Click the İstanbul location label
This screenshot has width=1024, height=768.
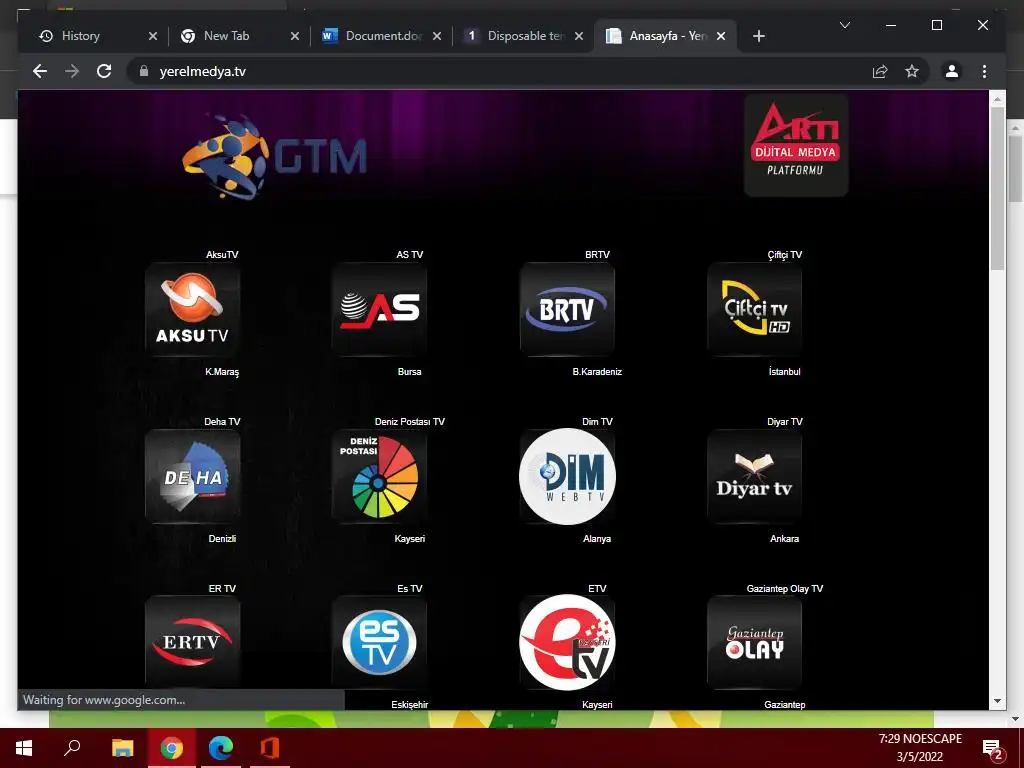[784, 372]
